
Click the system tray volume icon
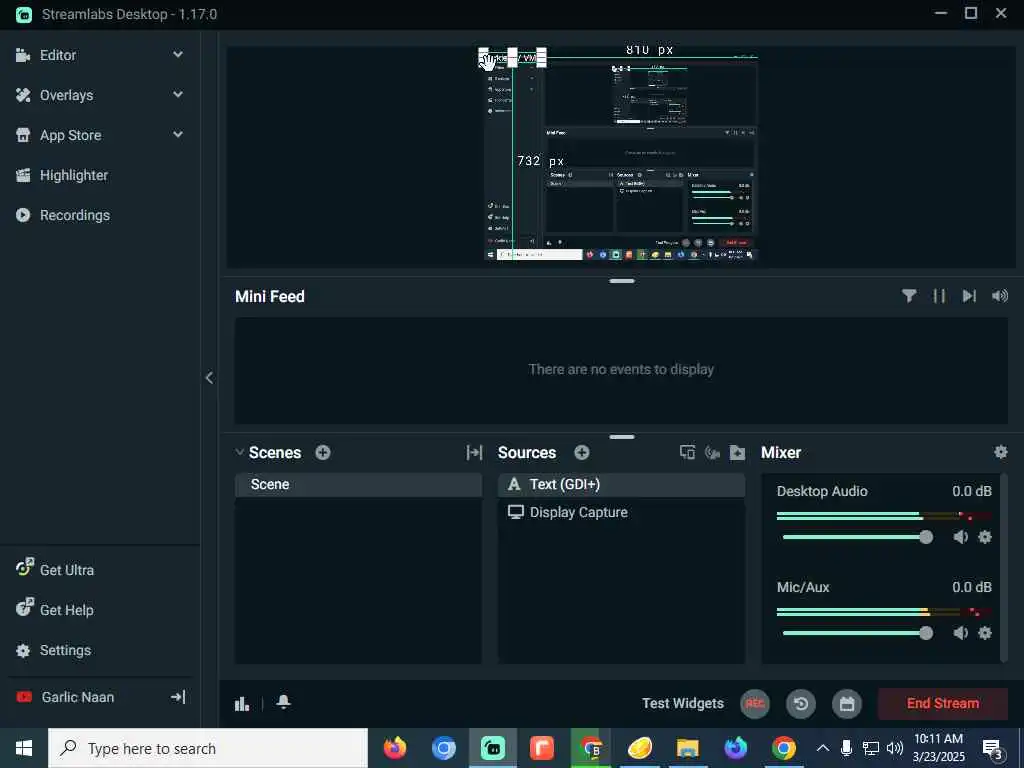tap(895, 748)
